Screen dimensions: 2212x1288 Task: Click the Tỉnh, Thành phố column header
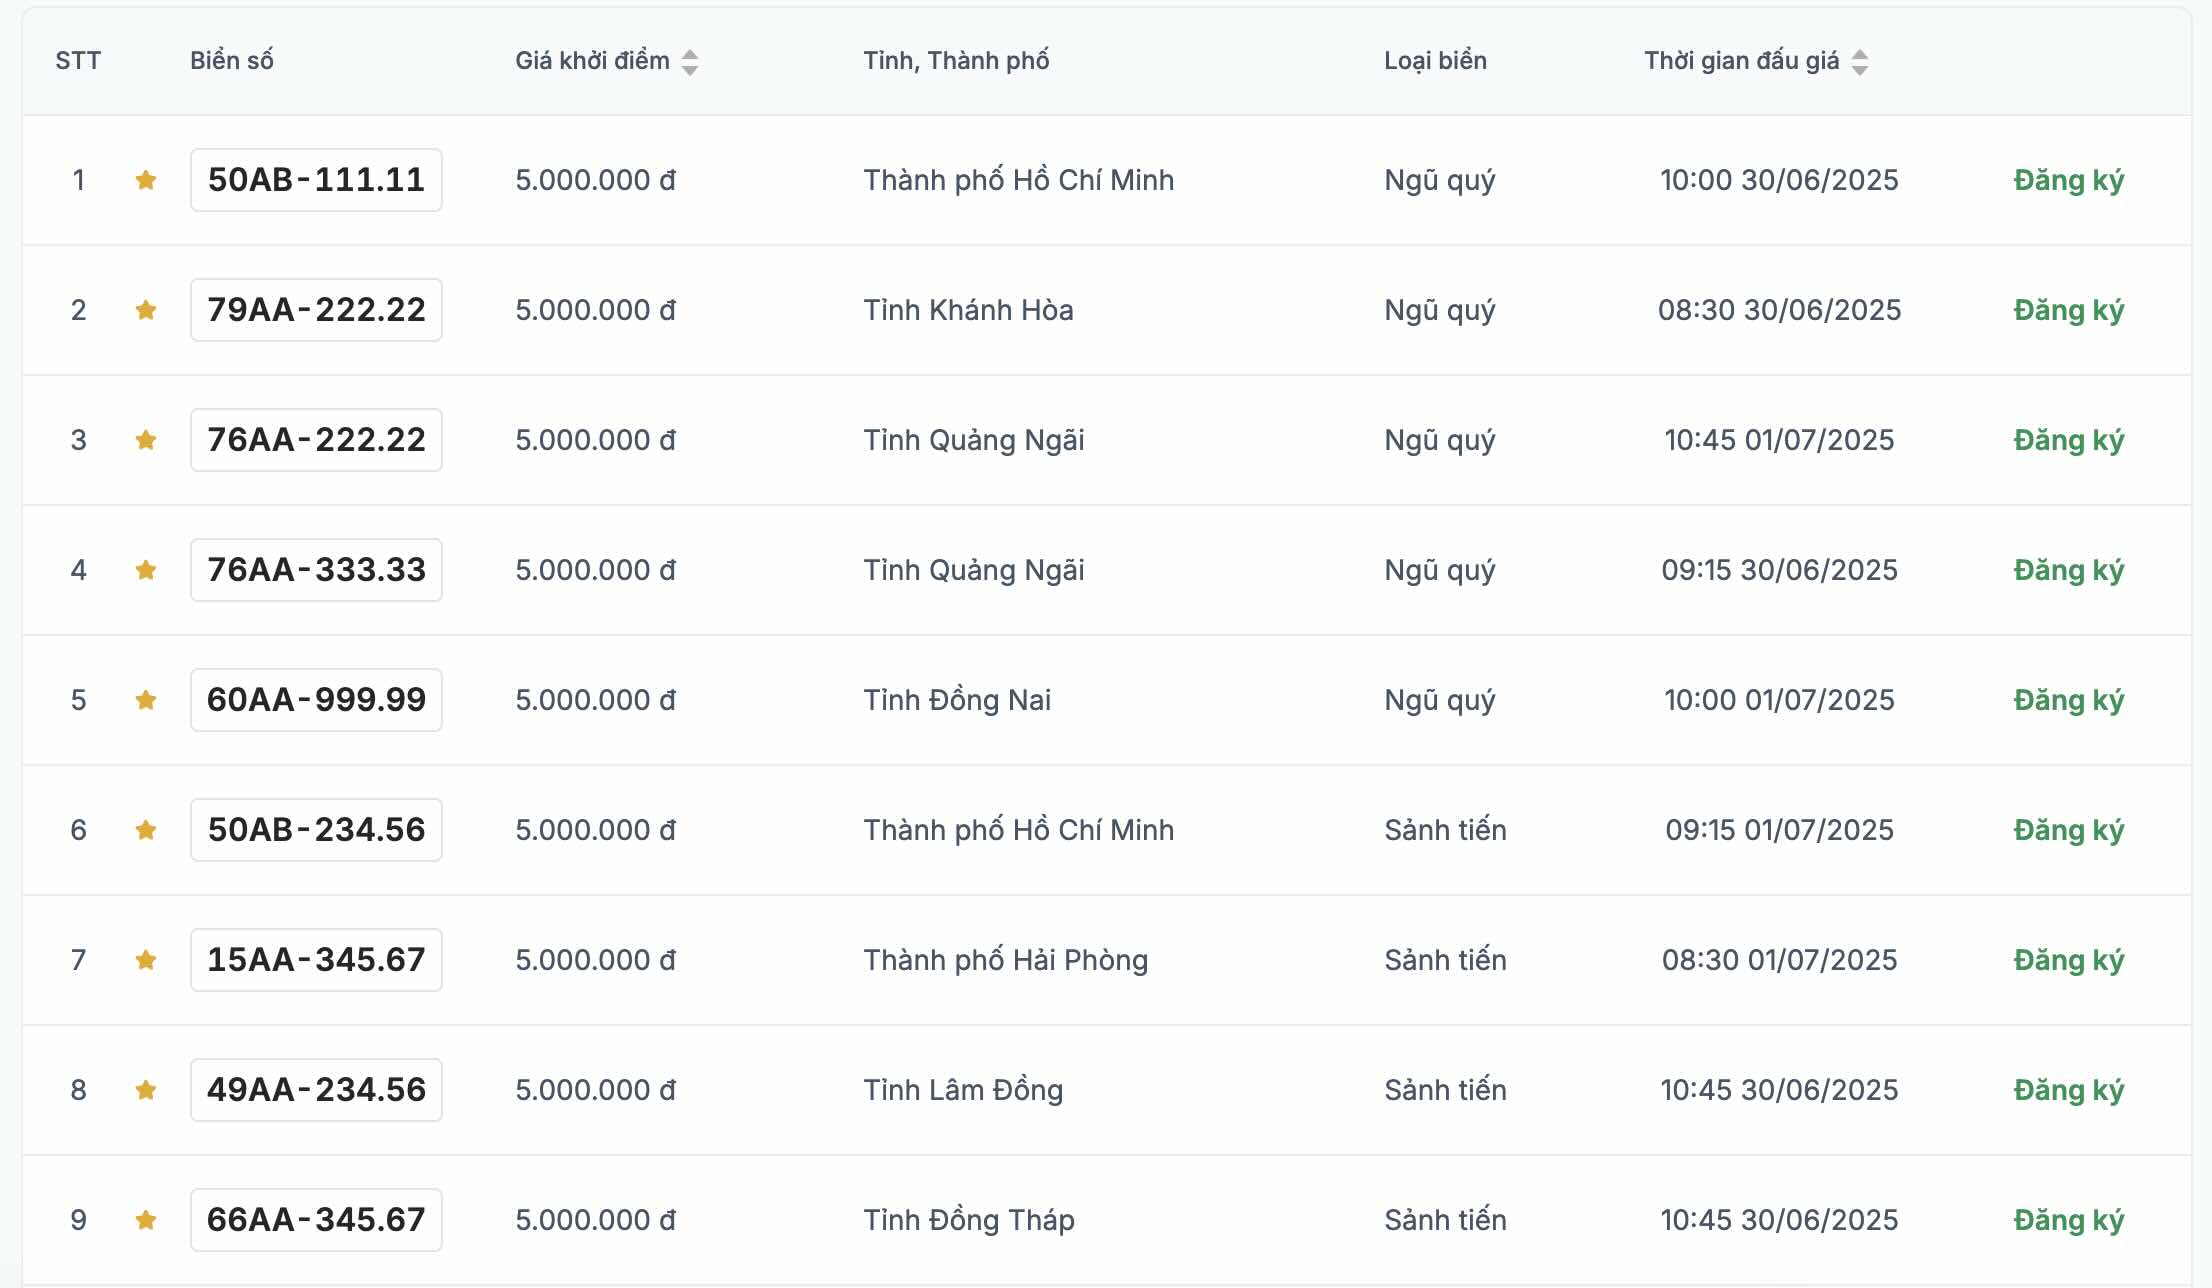956,61
